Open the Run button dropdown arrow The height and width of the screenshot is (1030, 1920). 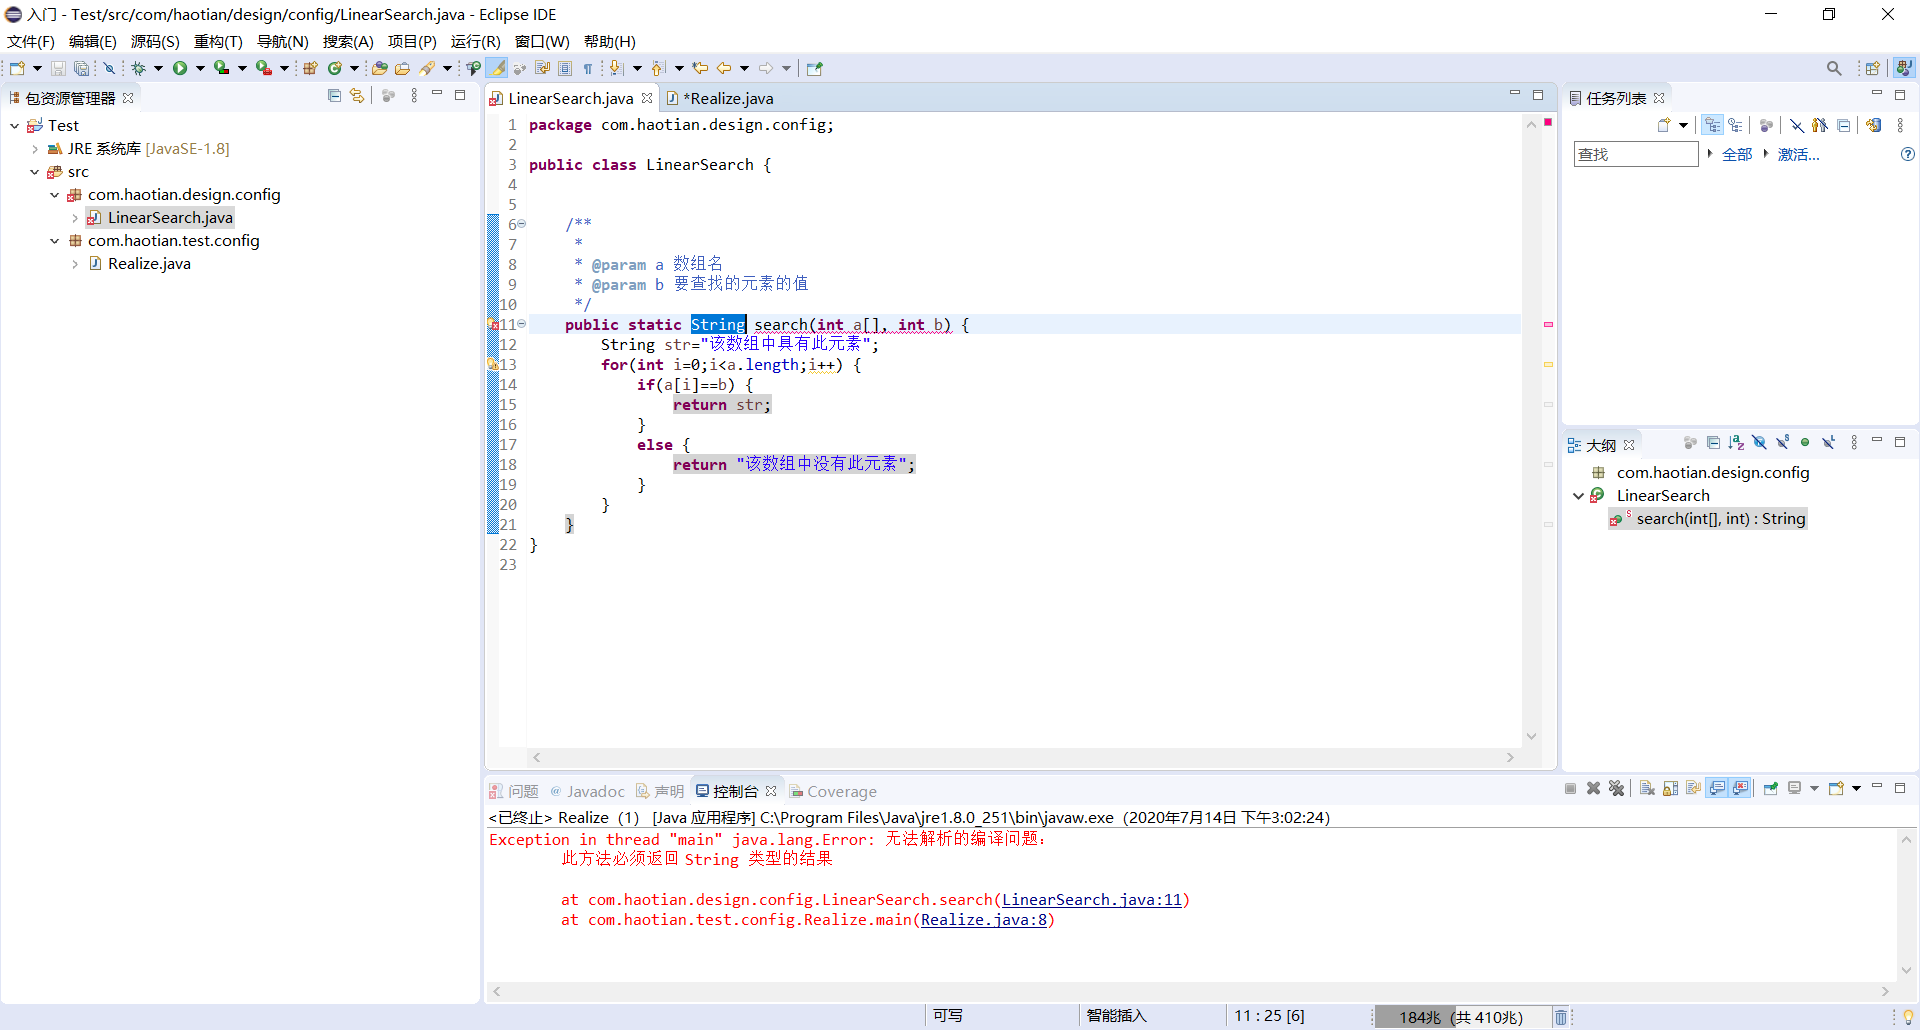point(200,68)
